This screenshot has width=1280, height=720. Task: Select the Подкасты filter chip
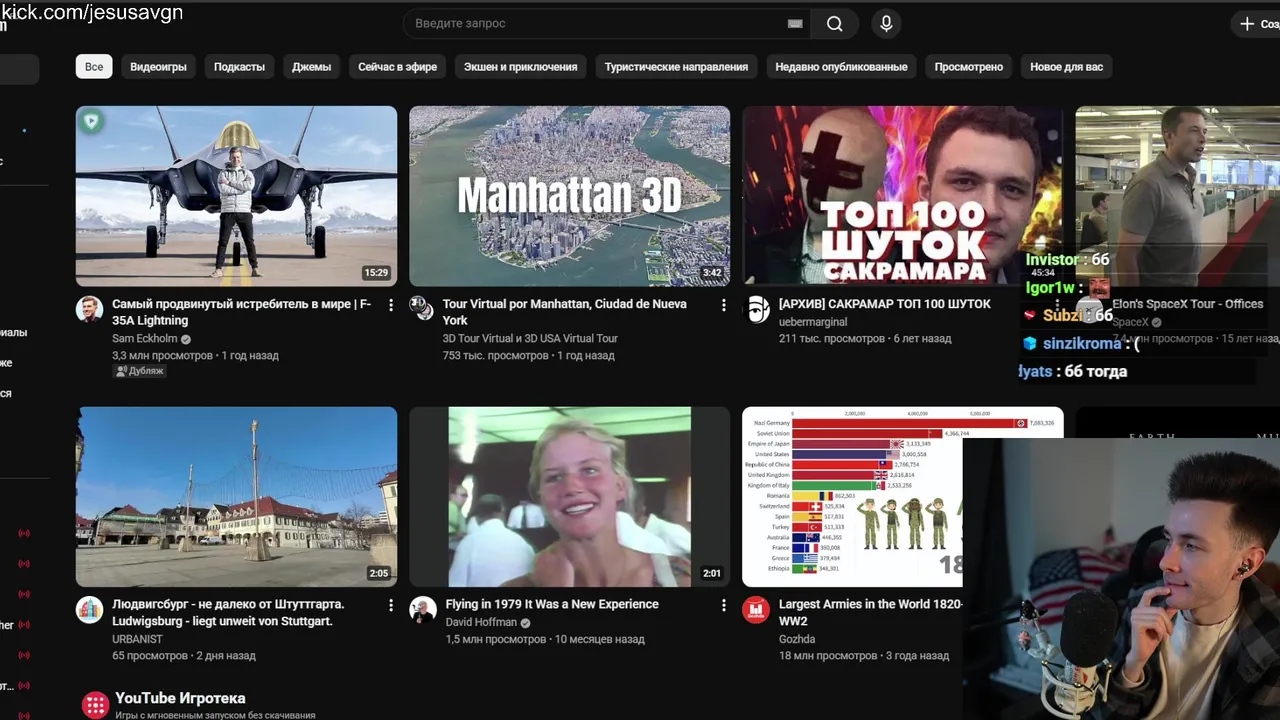239,67
